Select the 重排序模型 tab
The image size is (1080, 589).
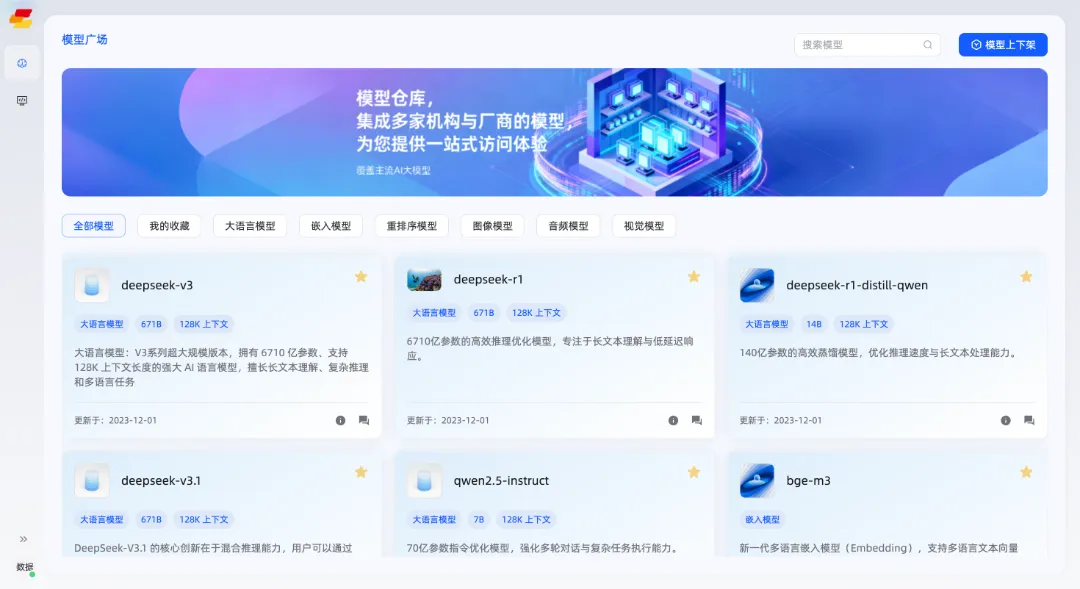tap(412, 226)
